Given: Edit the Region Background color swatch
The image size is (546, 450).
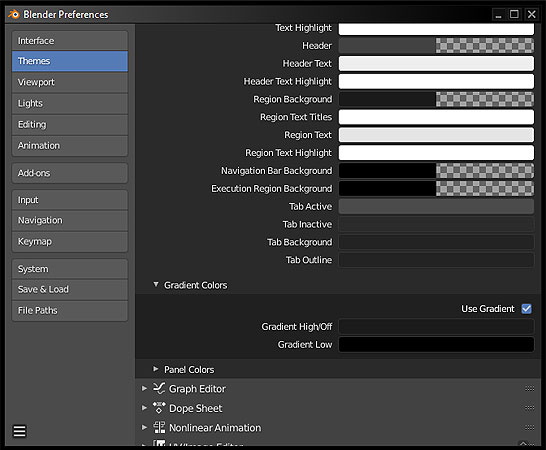Looking at the screenshot, I should coord(436,99).
